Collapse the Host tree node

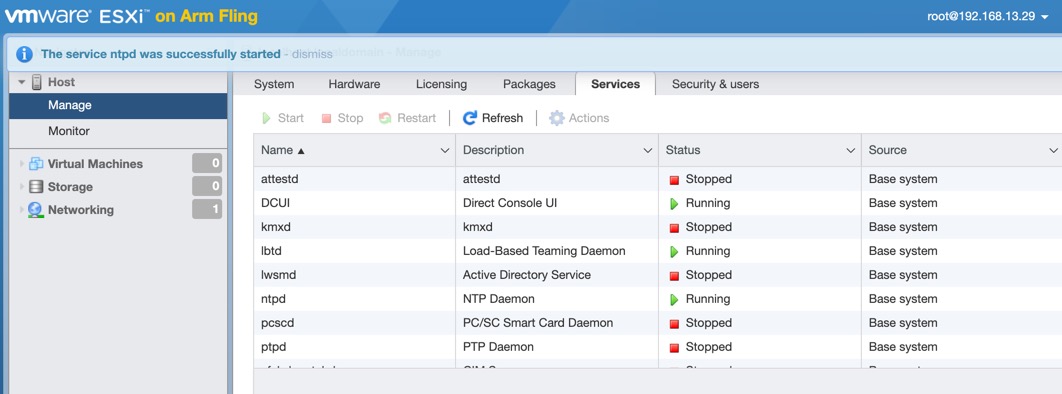pos(21,82)
